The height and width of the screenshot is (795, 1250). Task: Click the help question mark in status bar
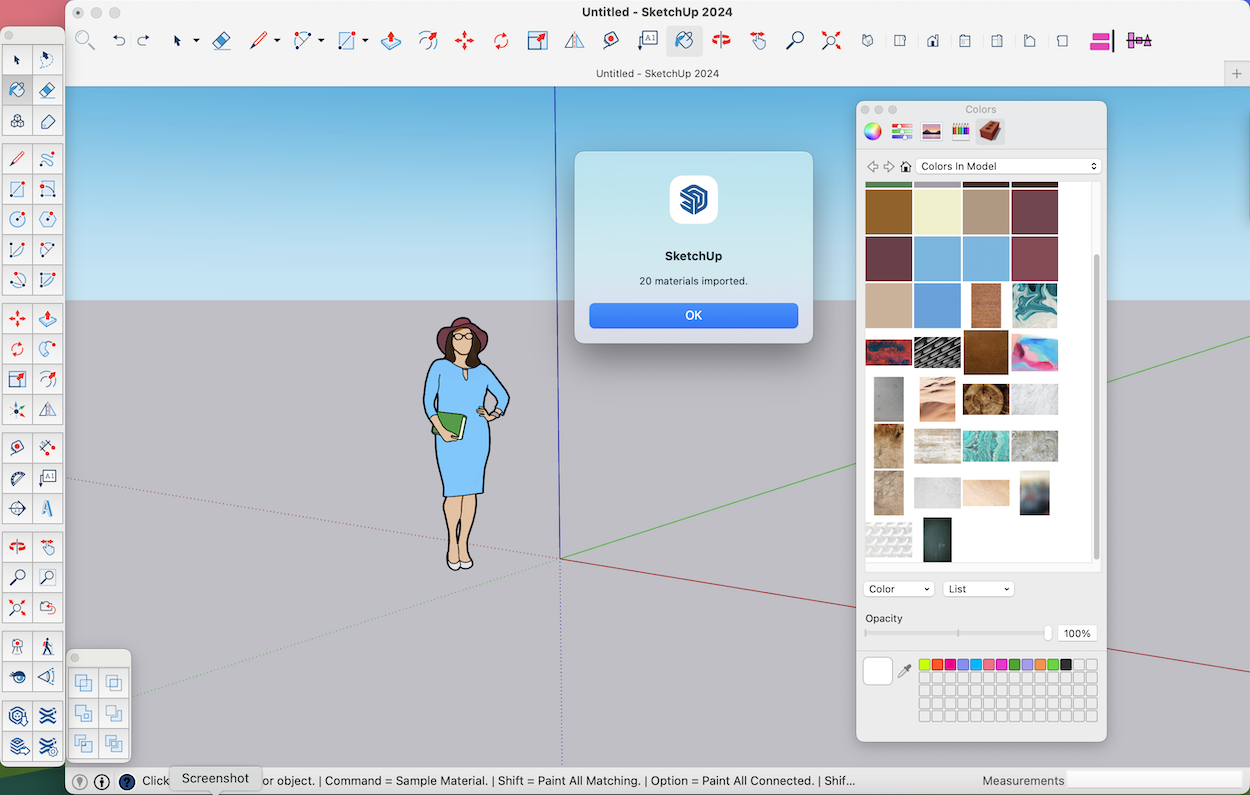(127, 782)
